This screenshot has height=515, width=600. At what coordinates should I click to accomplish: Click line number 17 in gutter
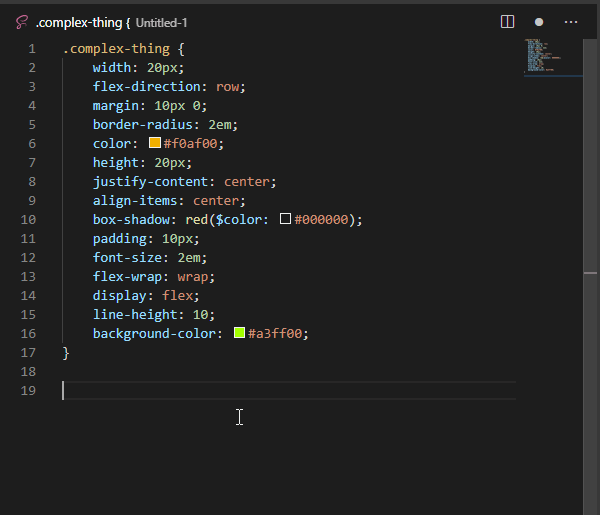(28, 352)
